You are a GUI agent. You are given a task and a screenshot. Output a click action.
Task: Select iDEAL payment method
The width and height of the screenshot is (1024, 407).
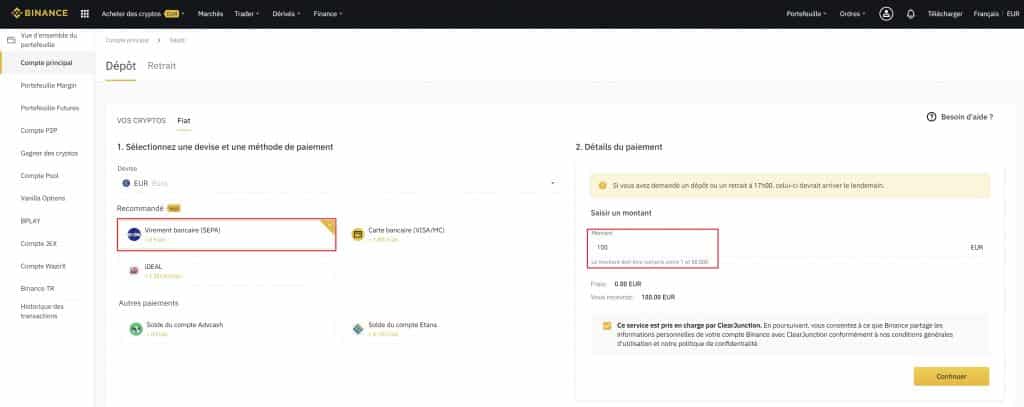pos(227,270)
